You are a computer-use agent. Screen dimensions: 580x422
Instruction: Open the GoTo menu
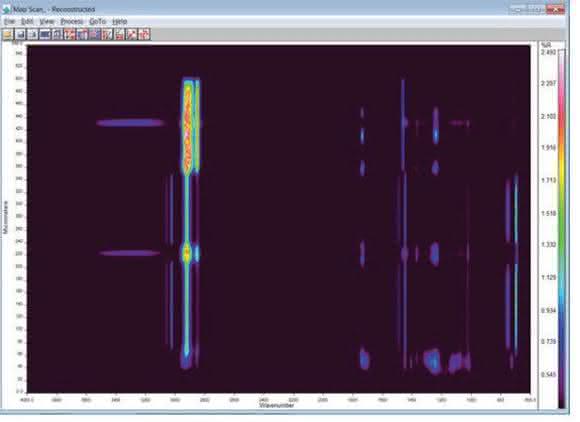pos(98,21)
